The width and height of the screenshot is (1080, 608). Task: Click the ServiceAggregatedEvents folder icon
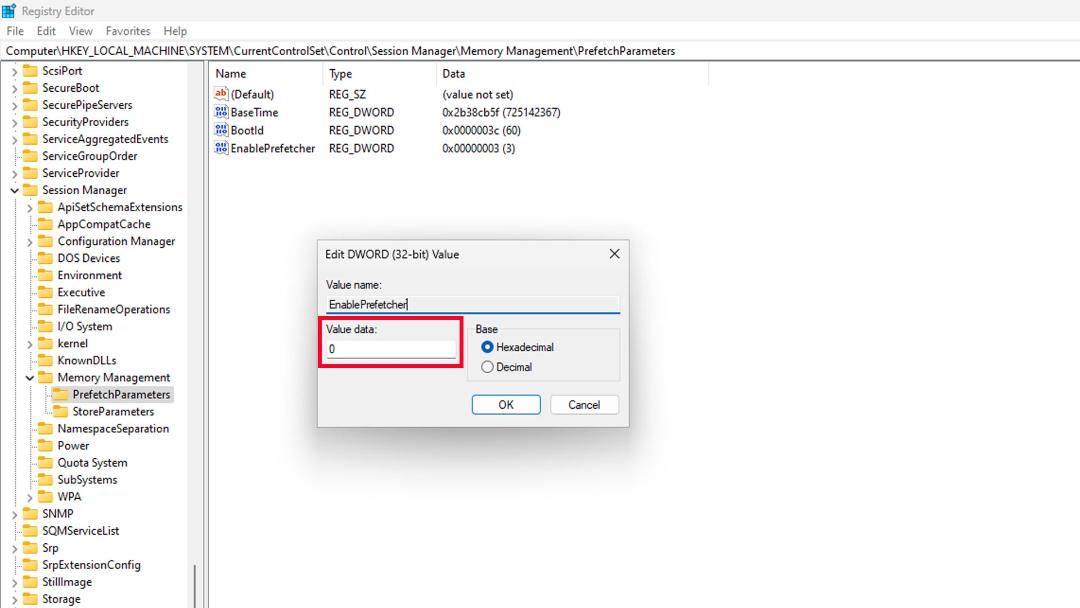click(x=30, y=139)
